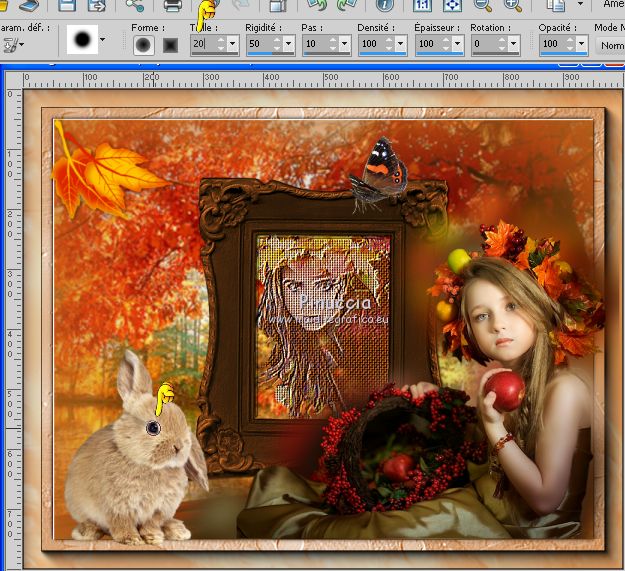Click the 'Forme :' label

point(147,28)
